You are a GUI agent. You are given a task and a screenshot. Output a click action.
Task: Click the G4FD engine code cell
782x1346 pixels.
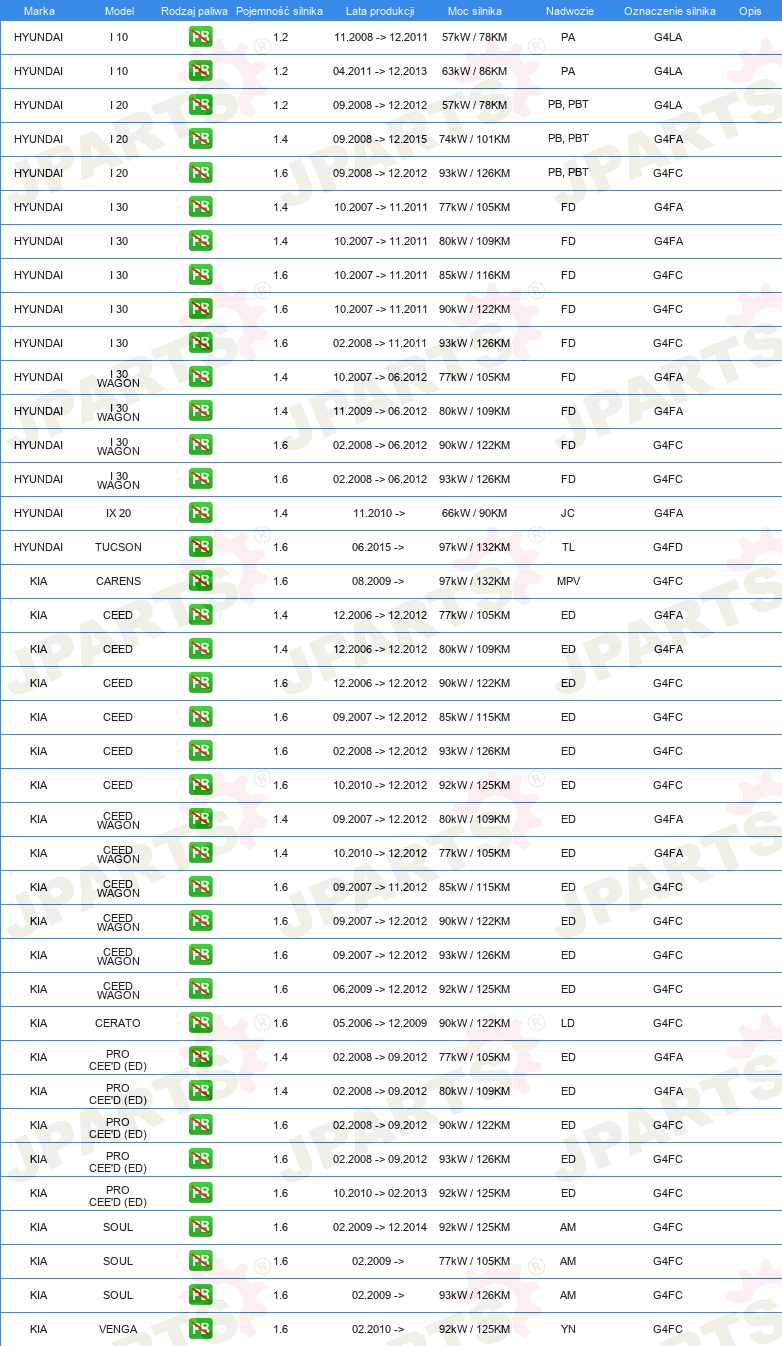pyautogui.click(x=668, y=547)
